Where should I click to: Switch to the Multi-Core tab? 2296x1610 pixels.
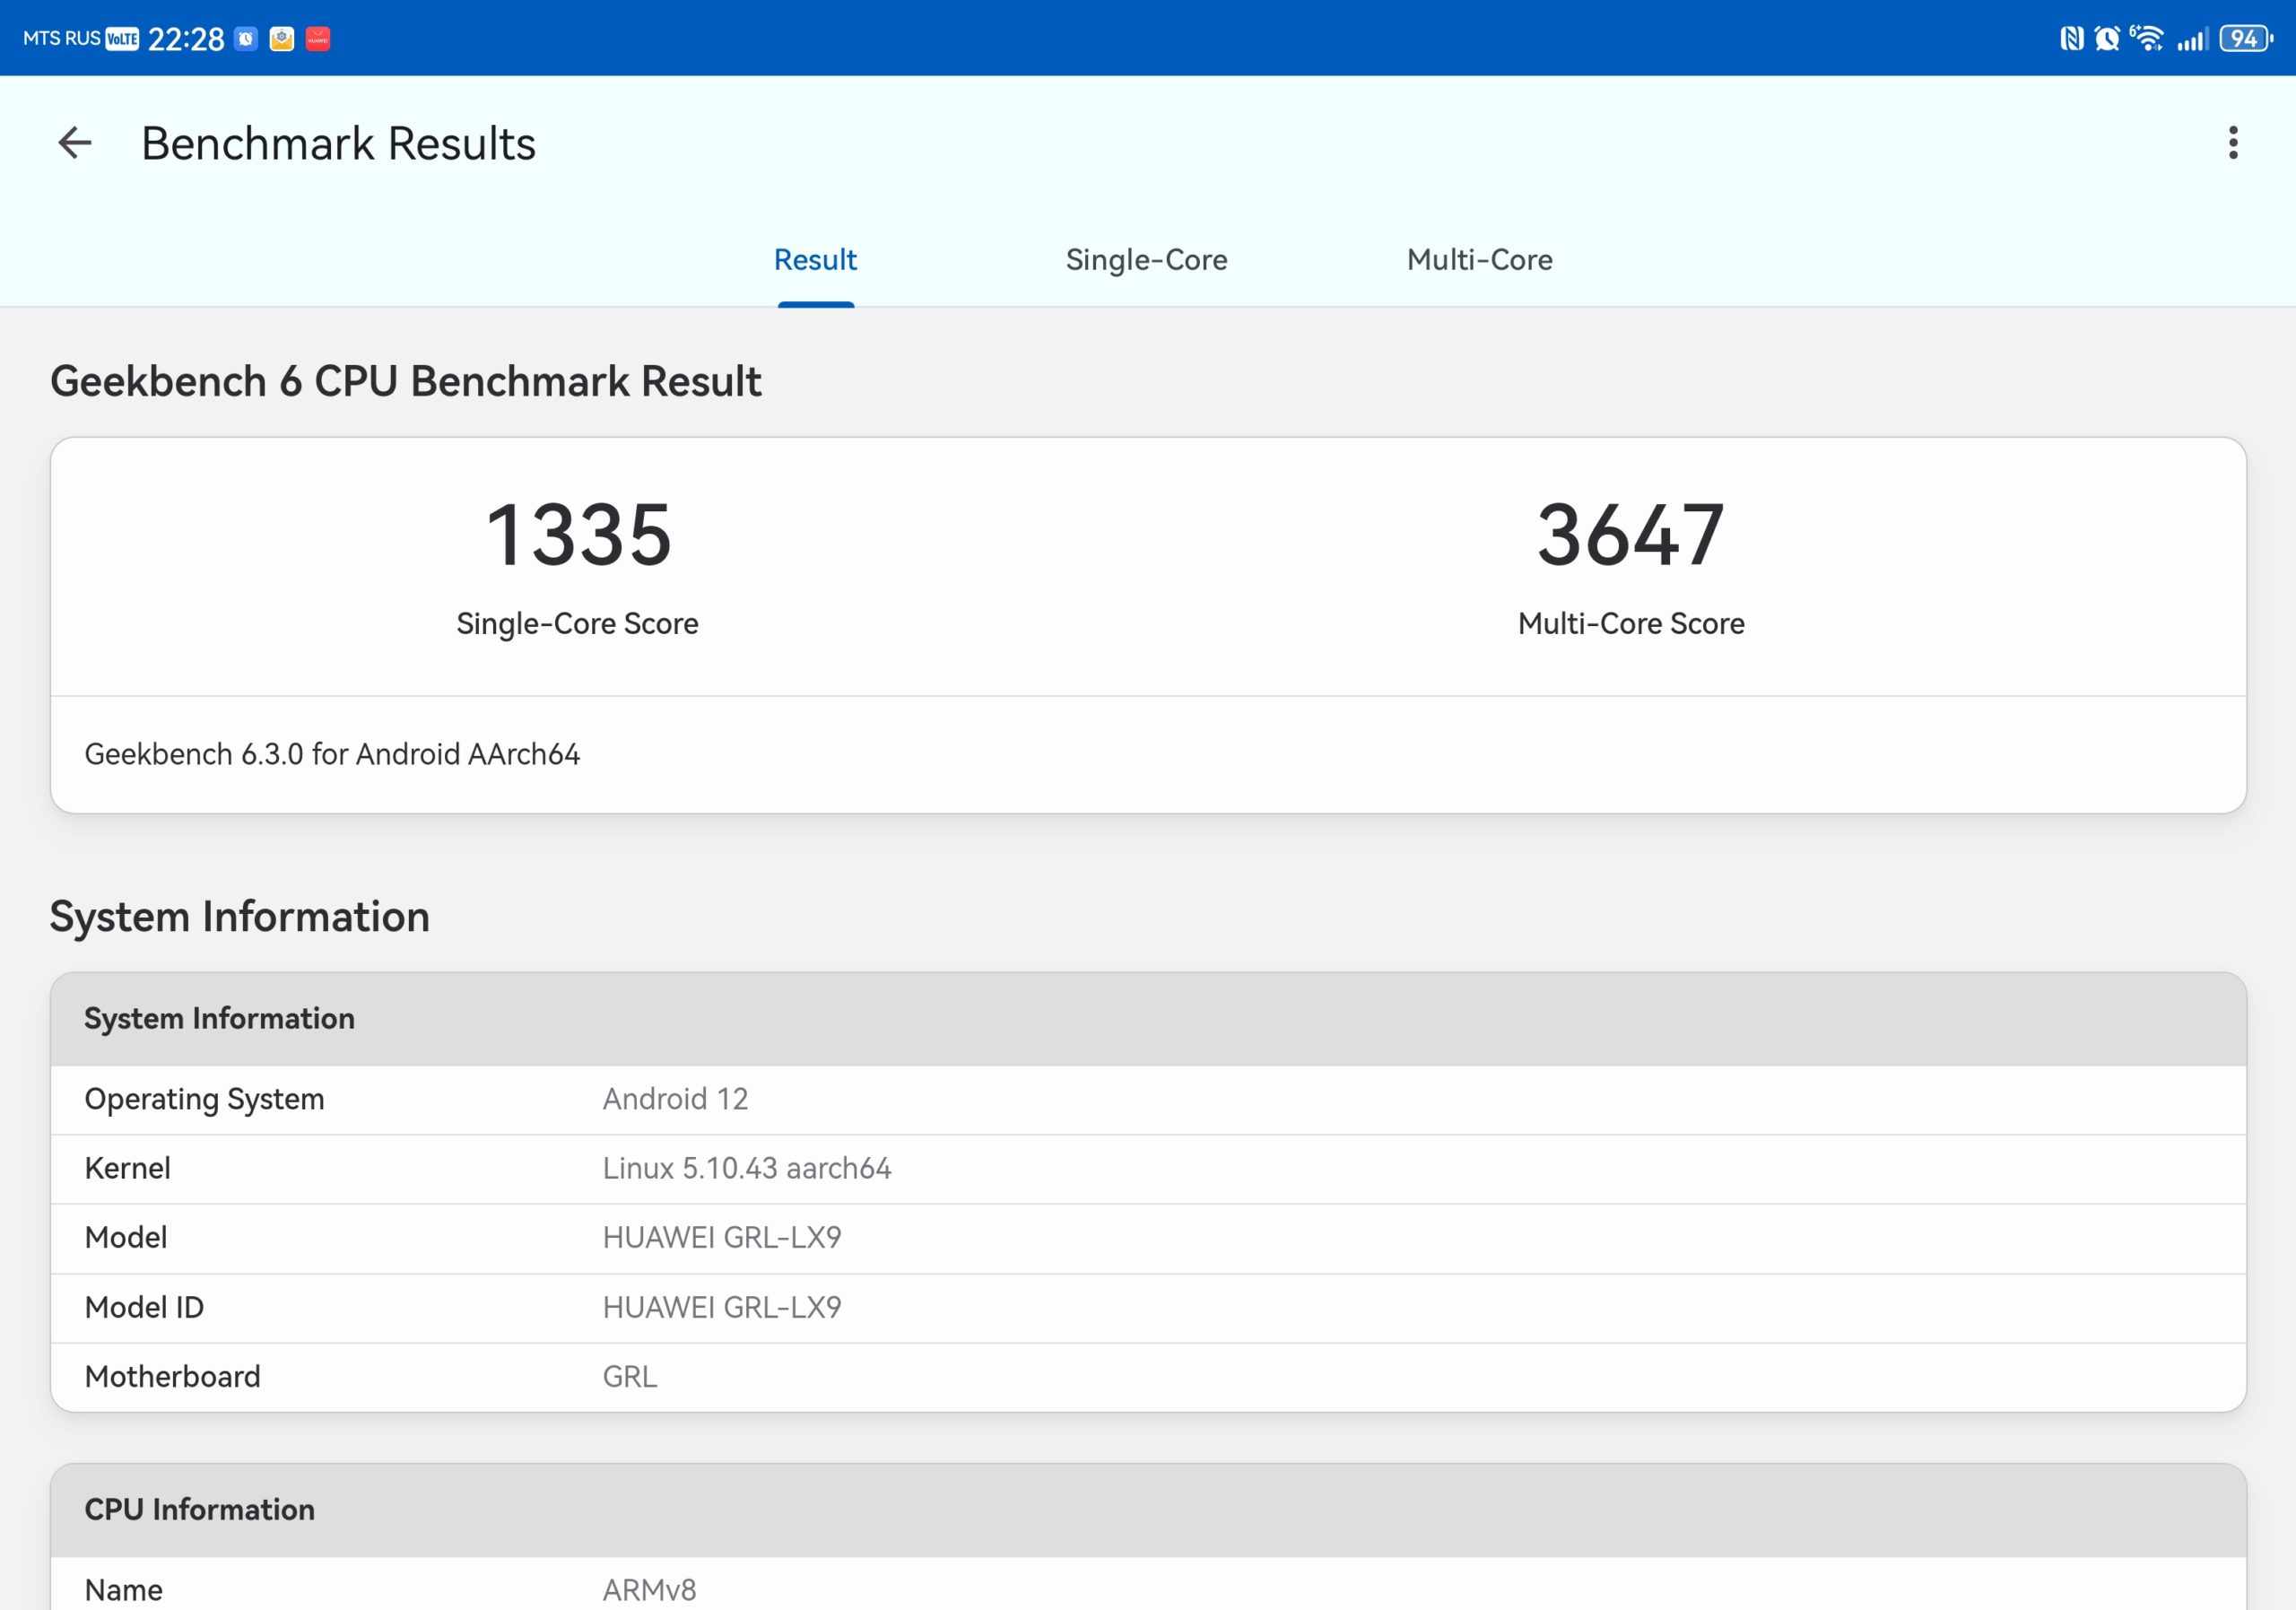[1479, 260]
